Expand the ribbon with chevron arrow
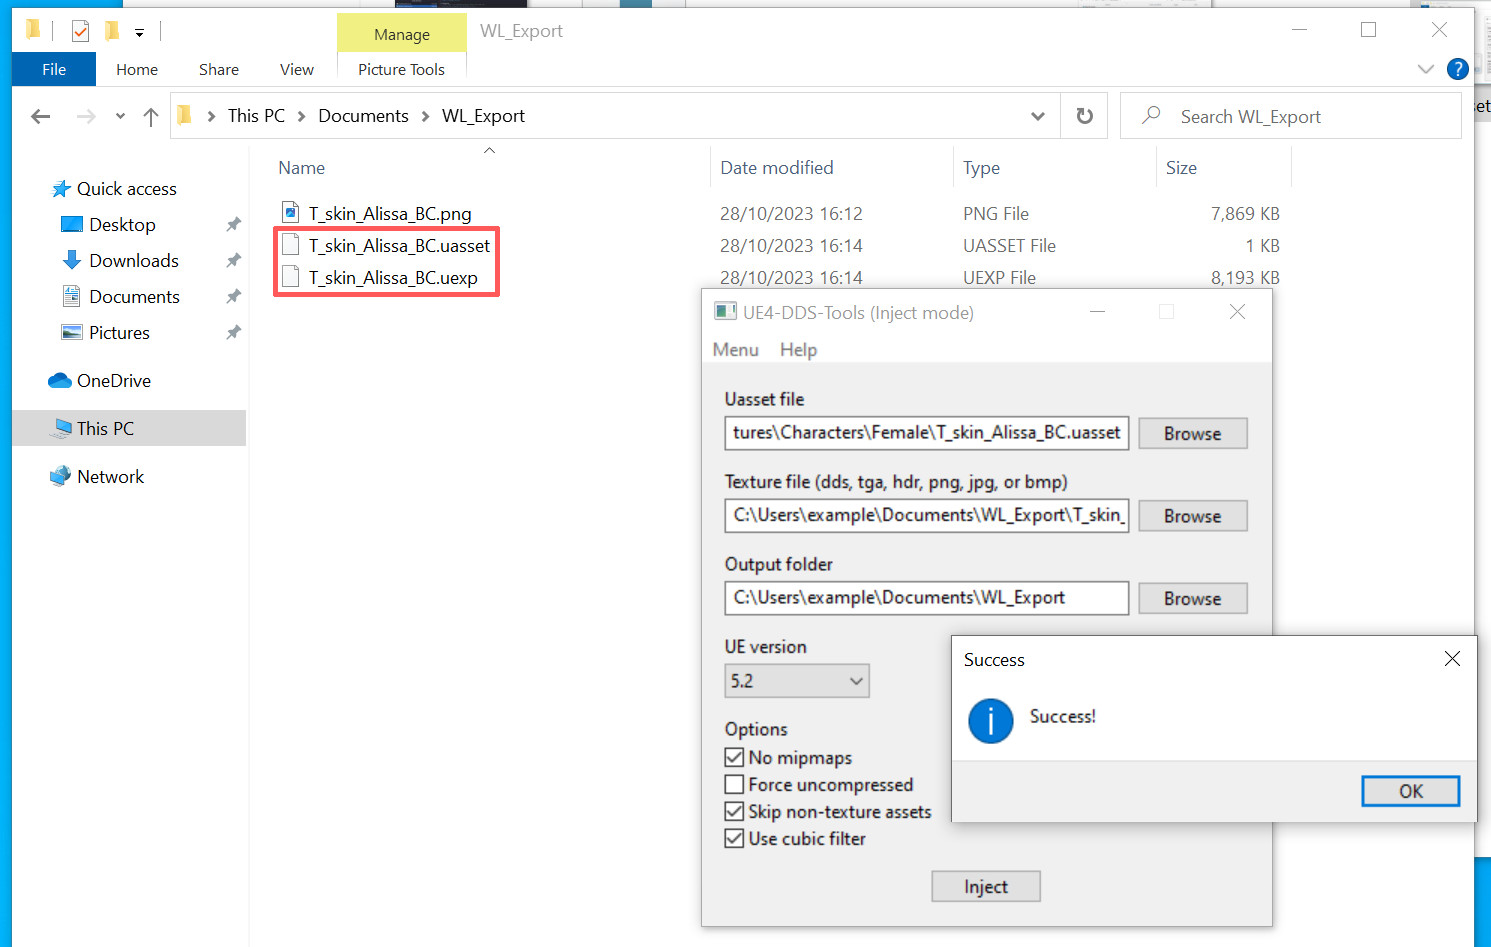The image size is (1491, 947). click(1425, 69)
